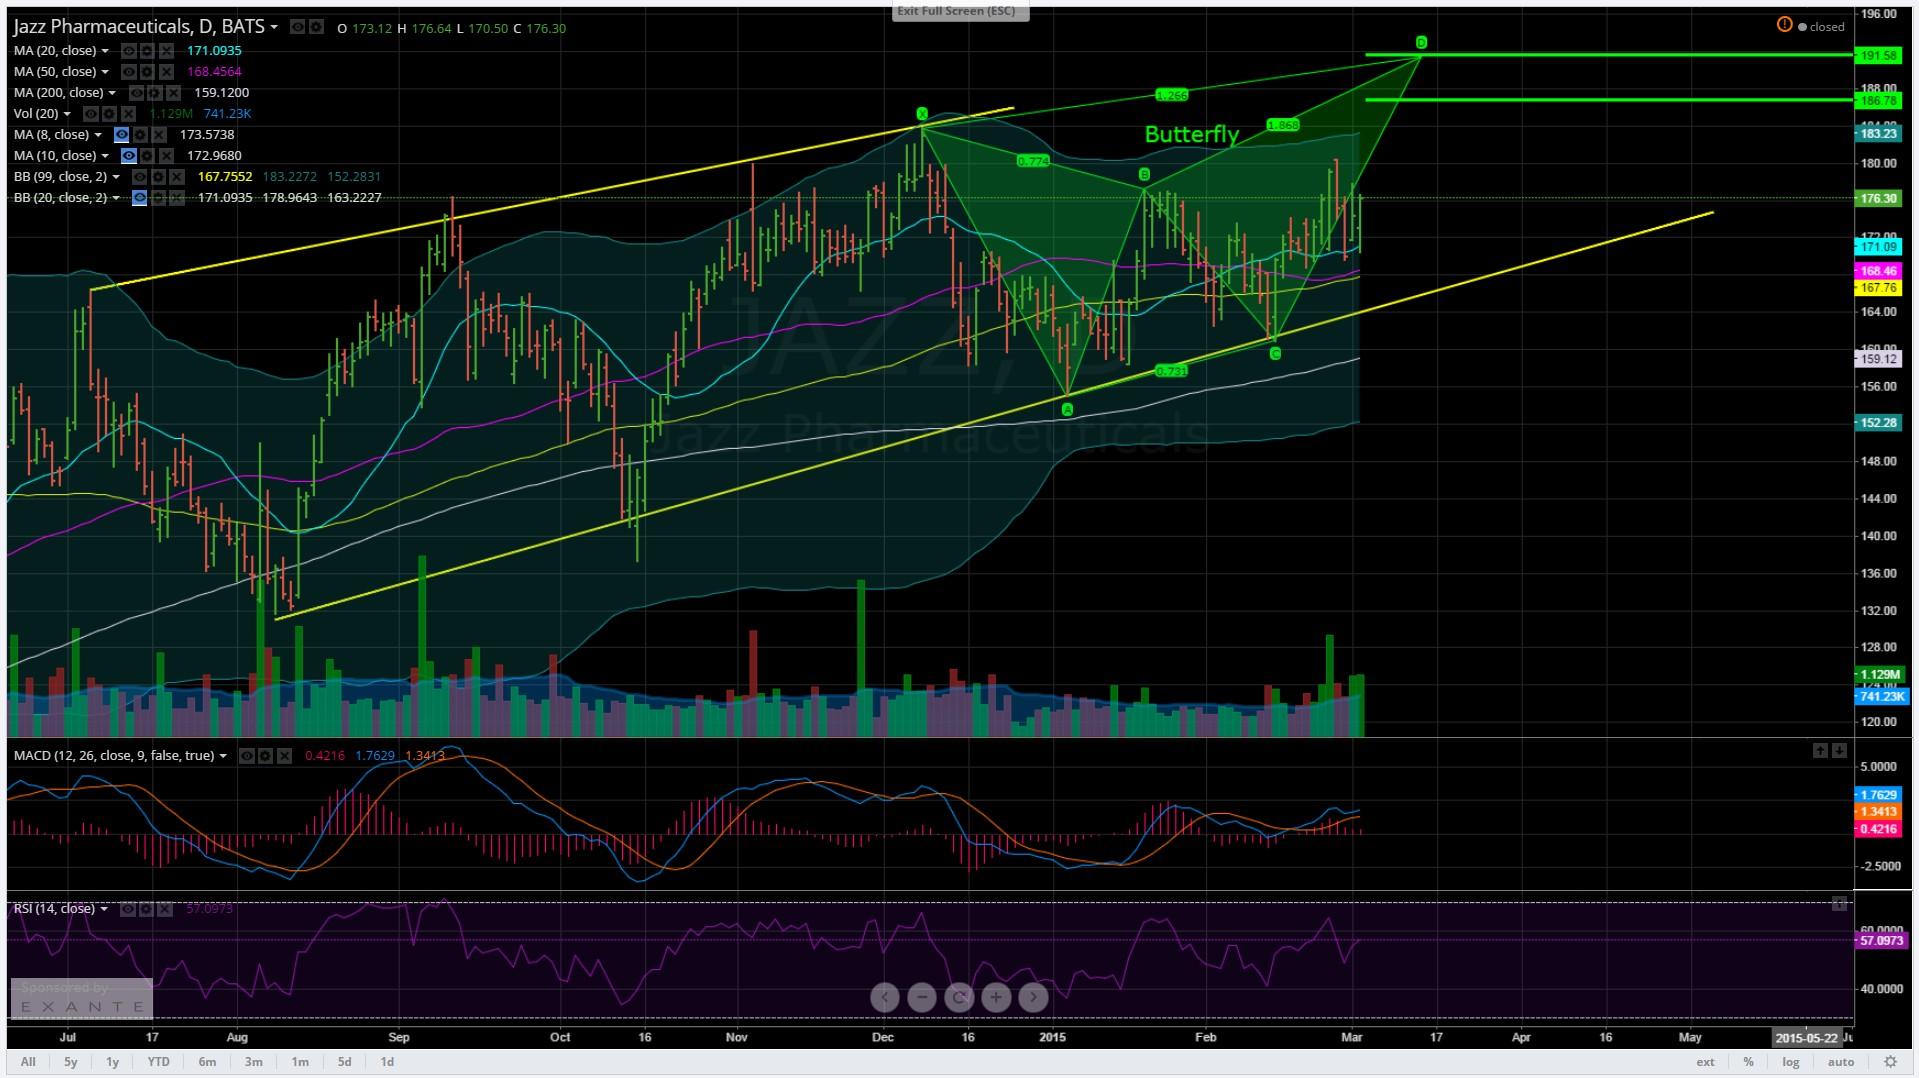
Task: Remove the MA (10, close) indicator
Action: (x=166, y=155)
